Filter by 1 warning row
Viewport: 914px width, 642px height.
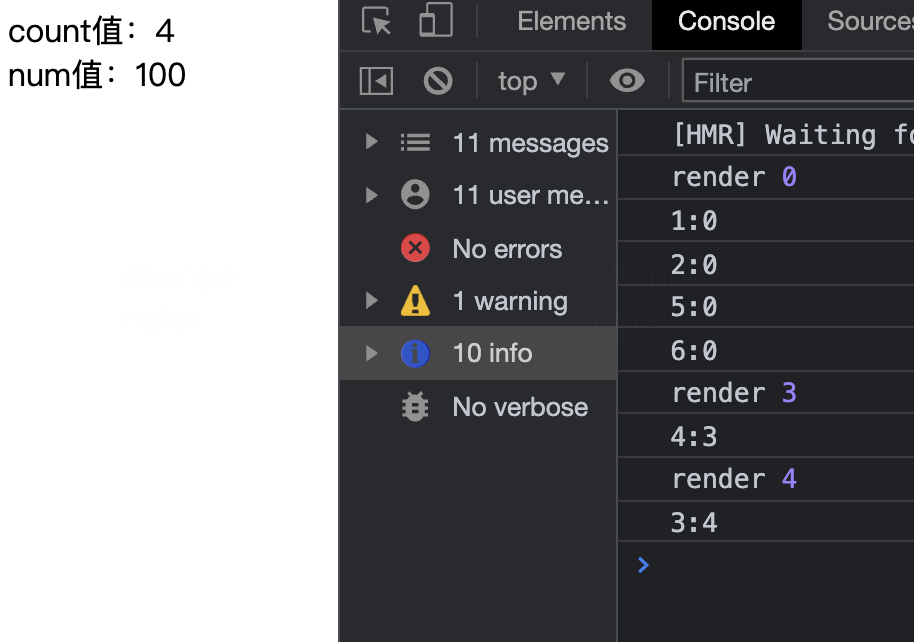(478, 300)
